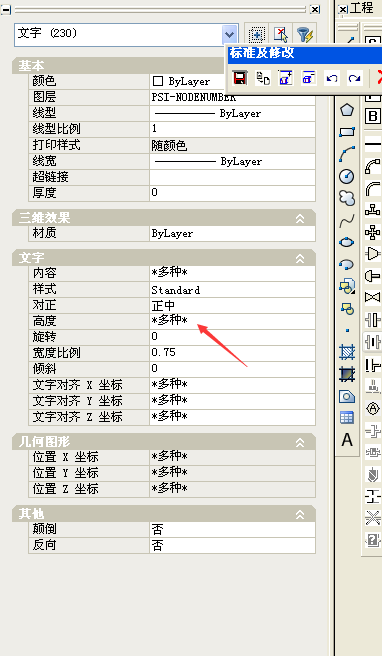Click the Redo arrow in 标准及修改 toolbar
The height and width of the screenshot is (656, 382).
pos(355,78)
